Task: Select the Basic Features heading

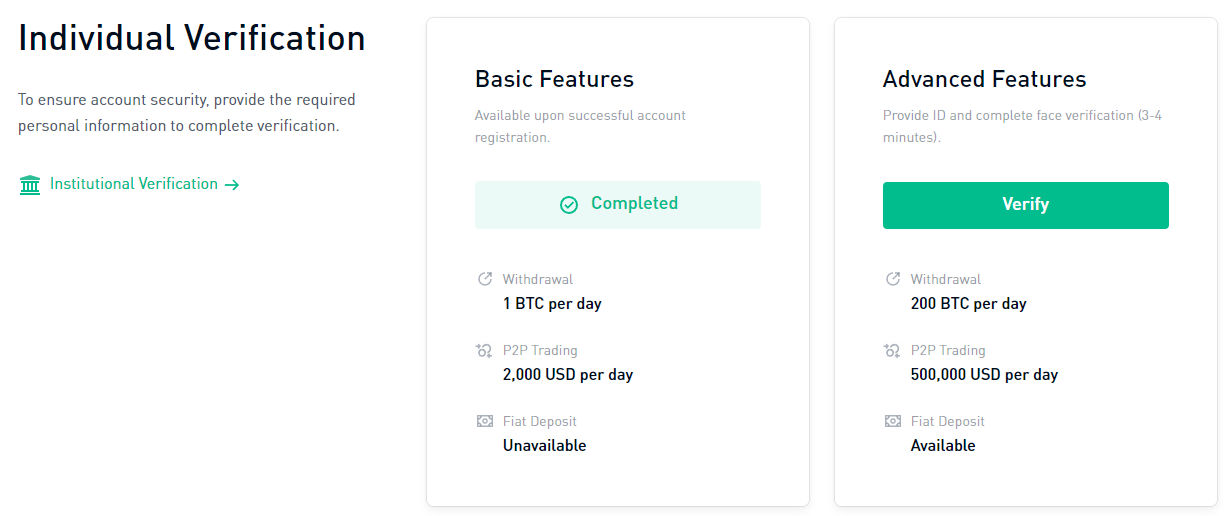Action: click(554, 79)
